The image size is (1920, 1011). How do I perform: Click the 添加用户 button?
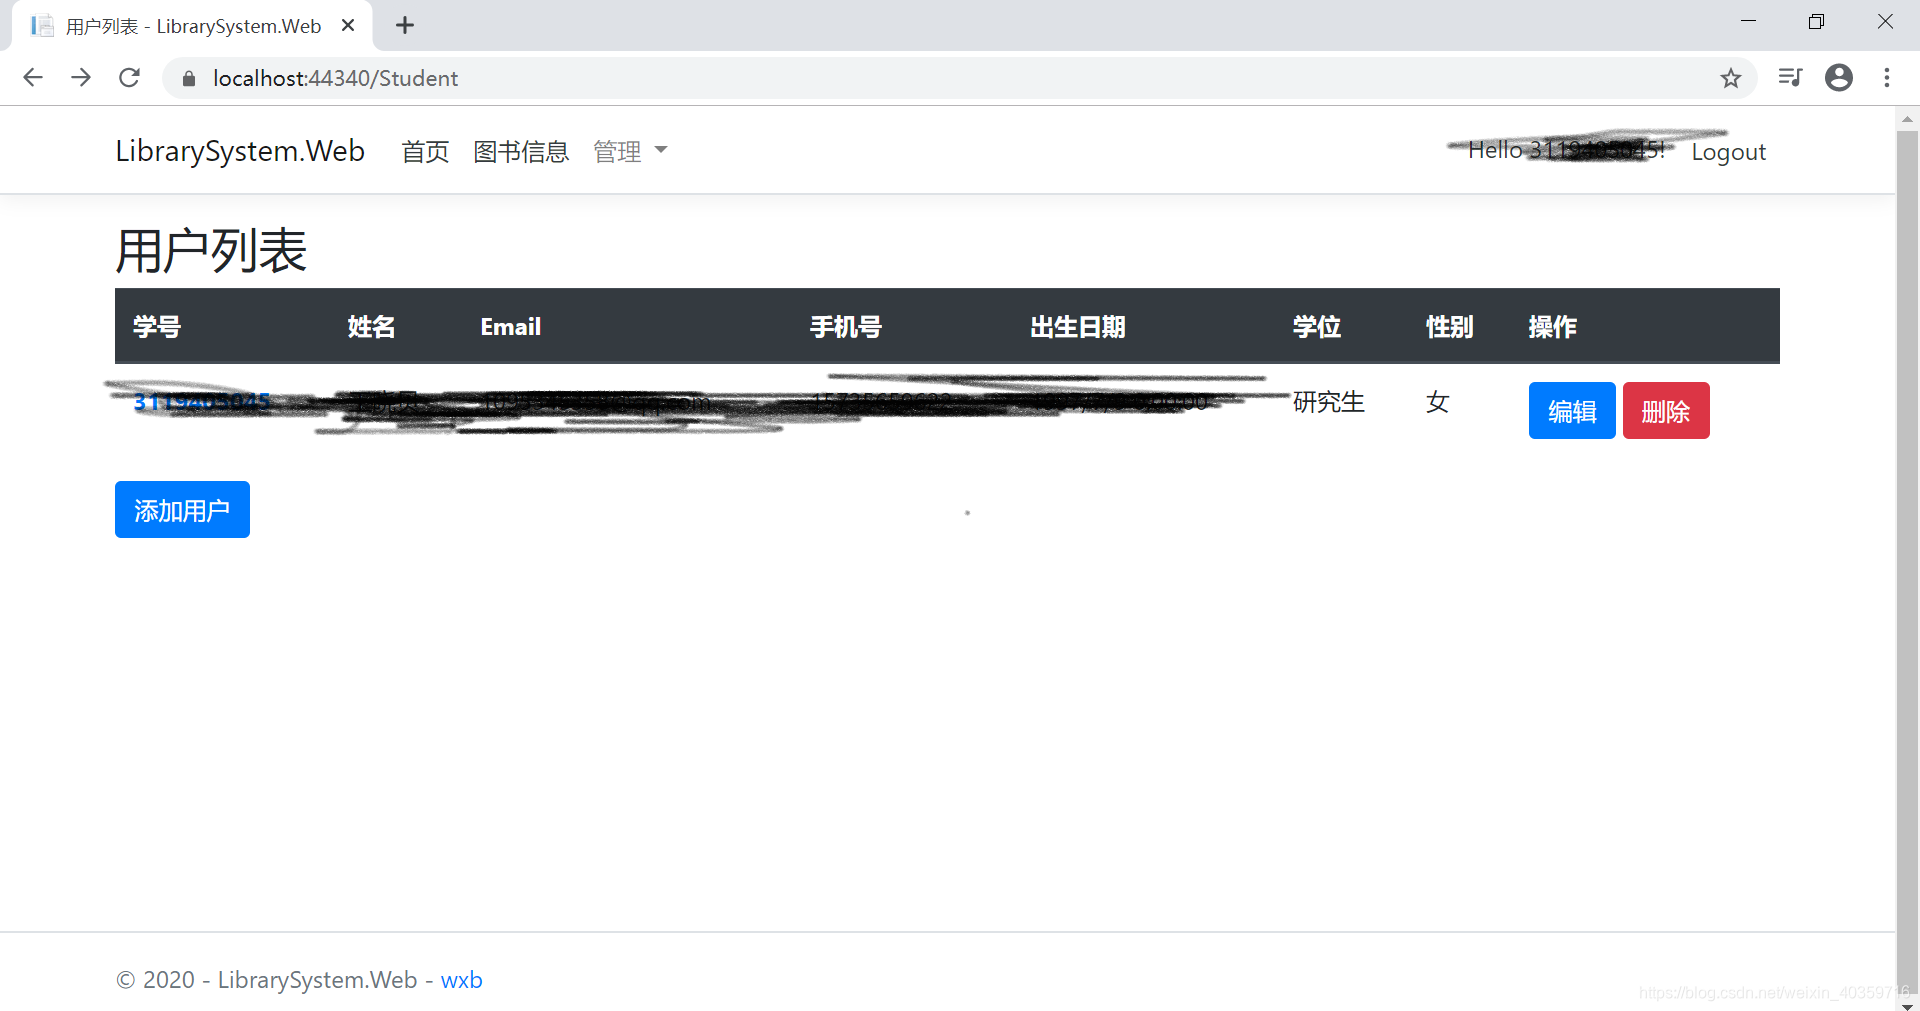[182, 510]
